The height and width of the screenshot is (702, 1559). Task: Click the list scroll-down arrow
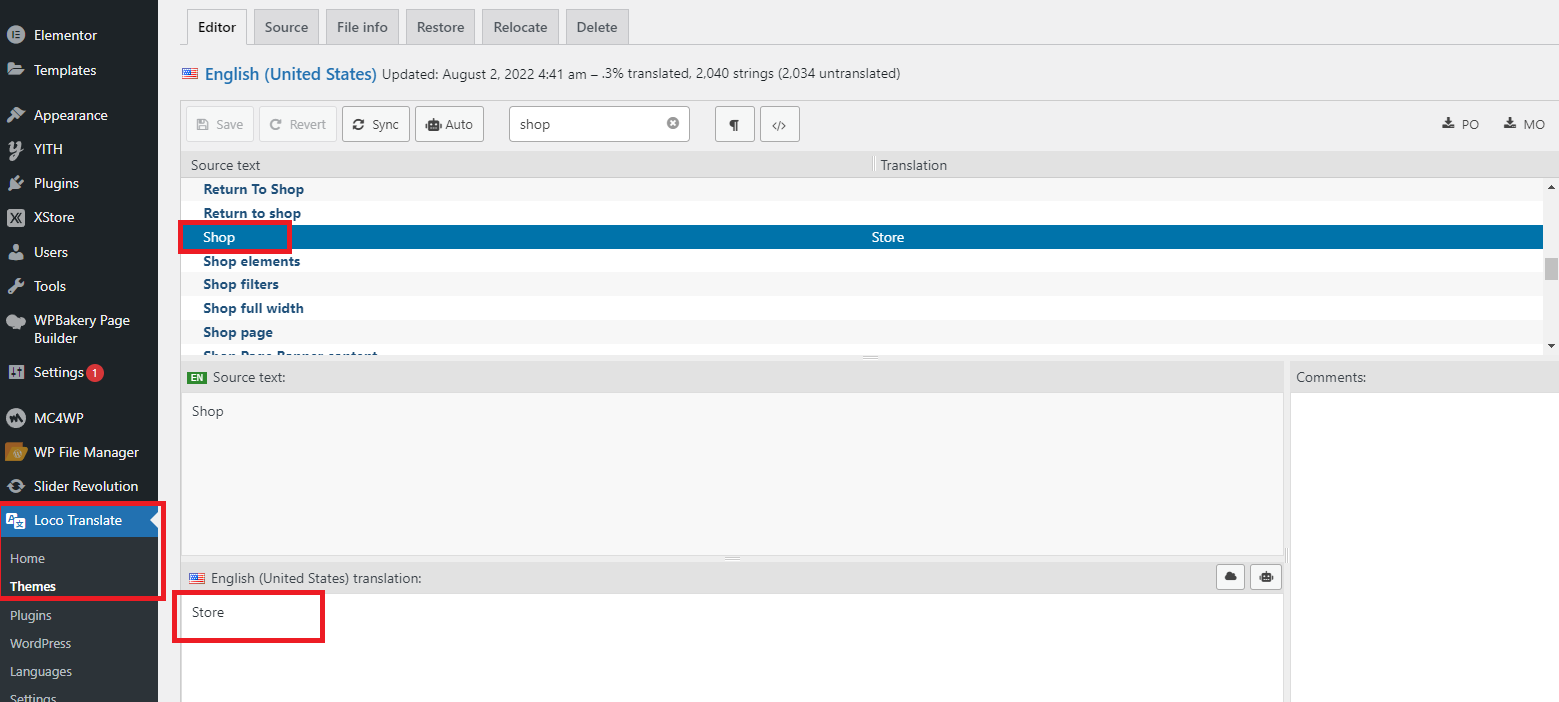pyautogui.click(x=1551, y=346)
